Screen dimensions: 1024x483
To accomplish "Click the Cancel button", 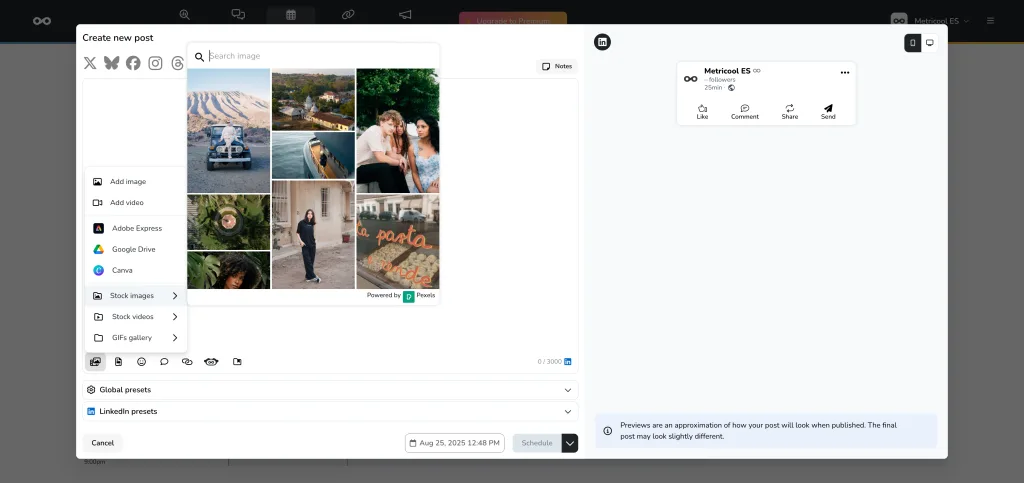I will click(102, 443).
